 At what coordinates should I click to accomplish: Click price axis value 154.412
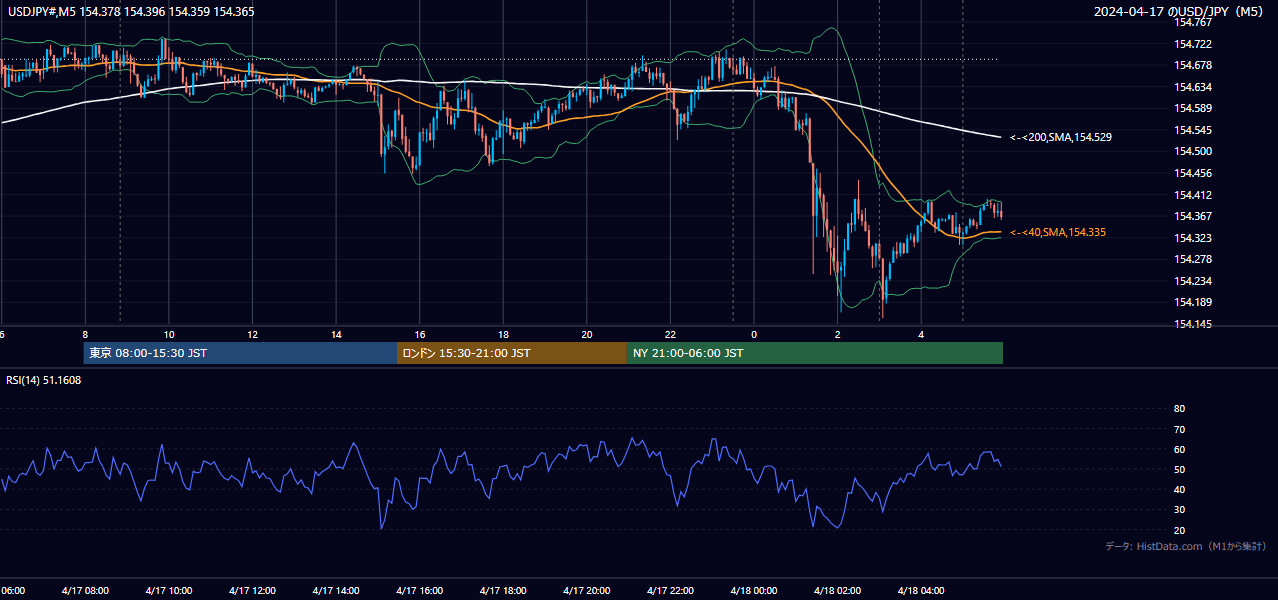tap(1192, 195)
